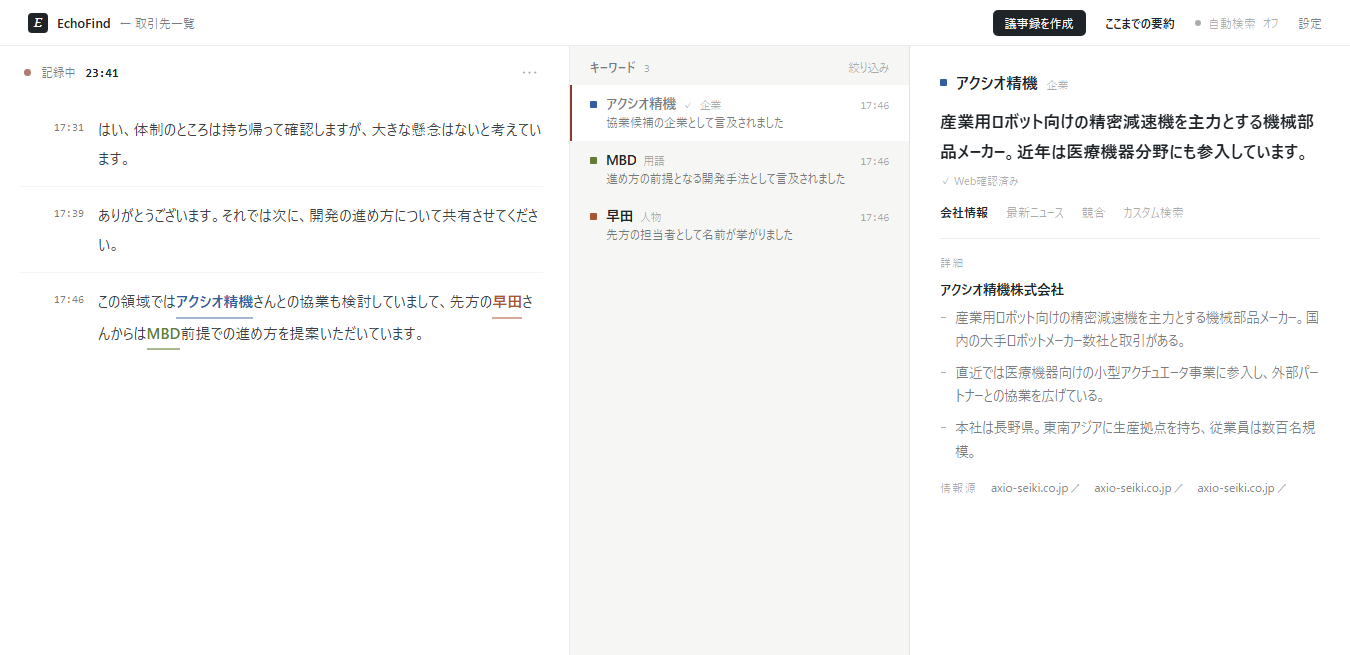The image size is (1350, 655).
Task: Open ここまでの要約 summary
Action: [1140, 23]
